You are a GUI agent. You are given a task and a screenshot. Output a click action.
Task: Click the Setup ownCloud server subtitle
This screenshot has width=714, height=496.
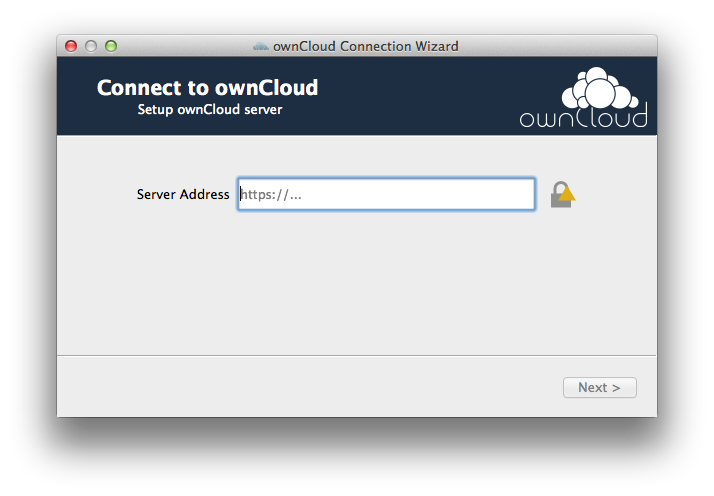[x=210, y=110]
